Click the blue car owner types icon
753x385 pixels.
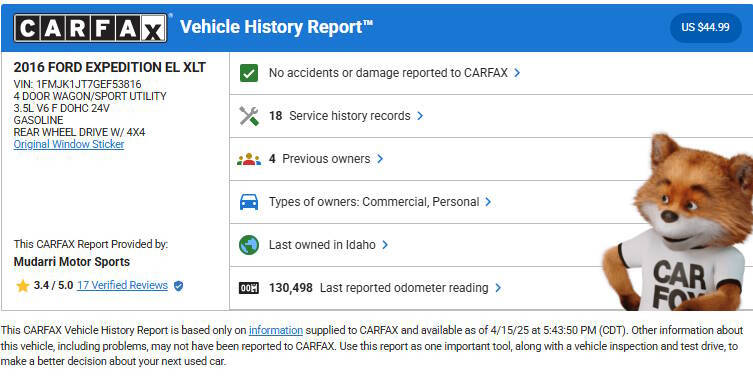click(249, 202)
